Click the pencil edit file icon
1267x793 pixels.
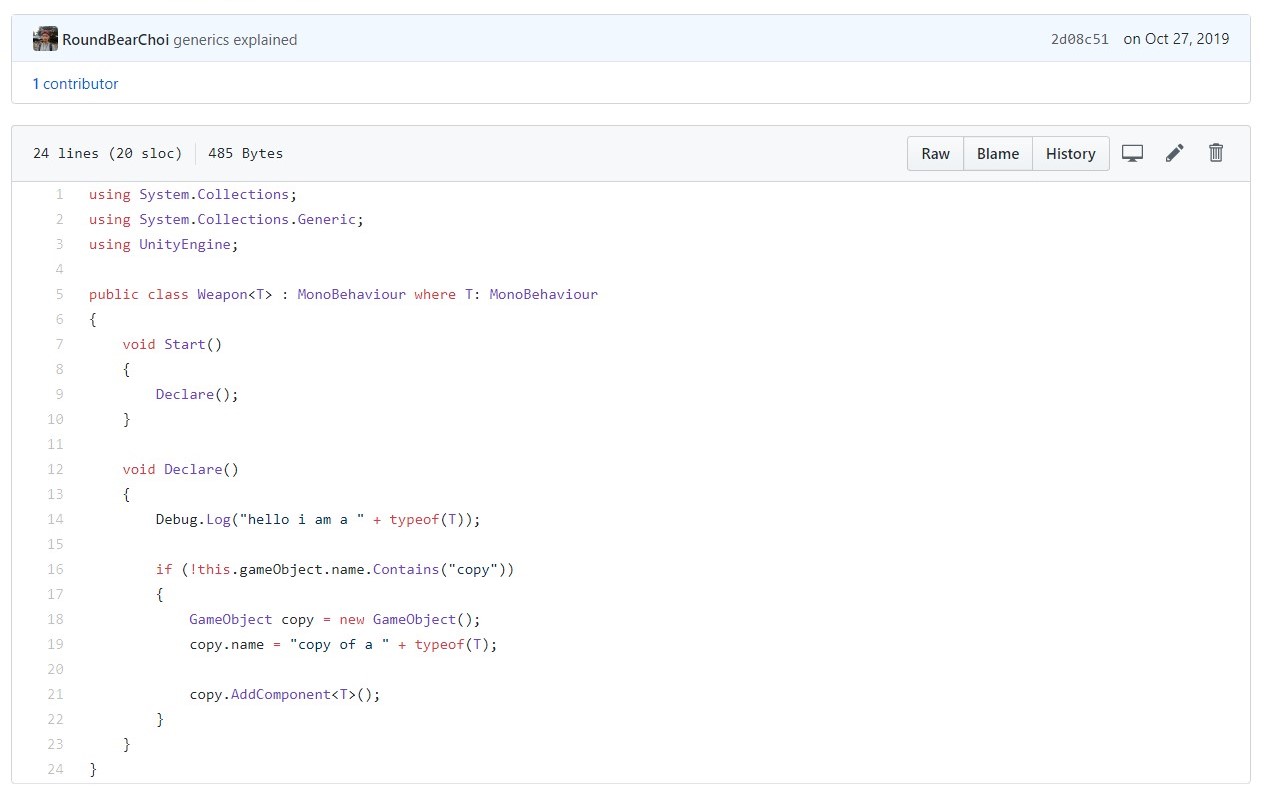pos(1175,153)
